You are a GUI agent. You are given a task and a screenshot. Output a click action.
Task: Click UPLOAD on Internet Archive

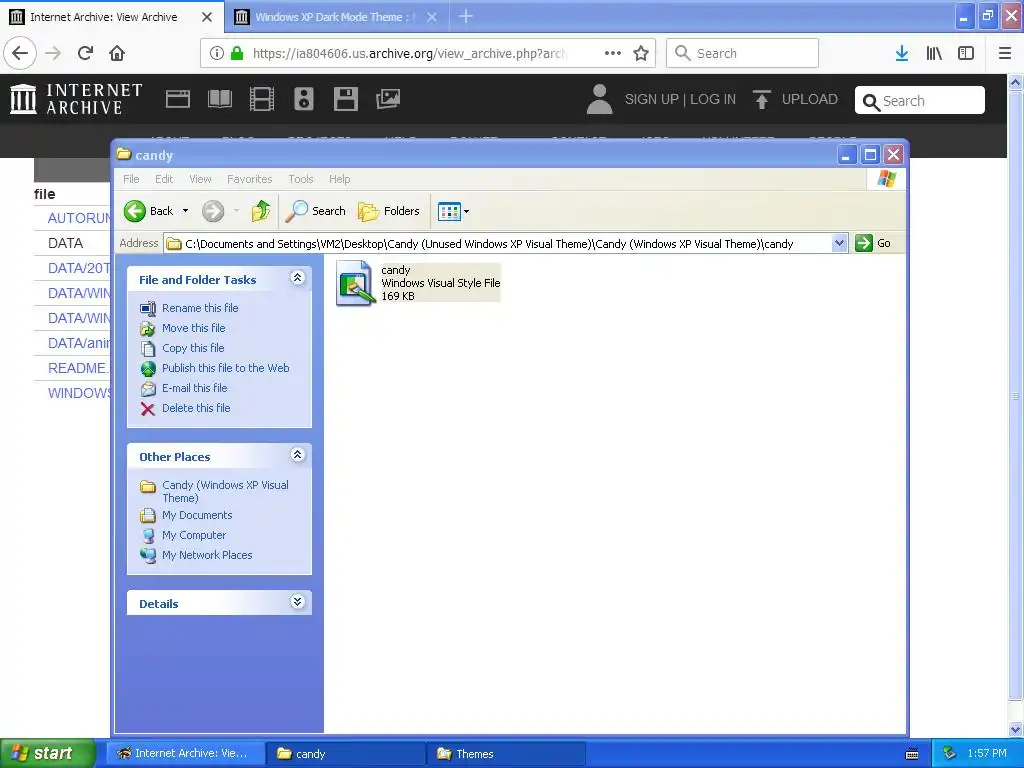pos(795,99)
